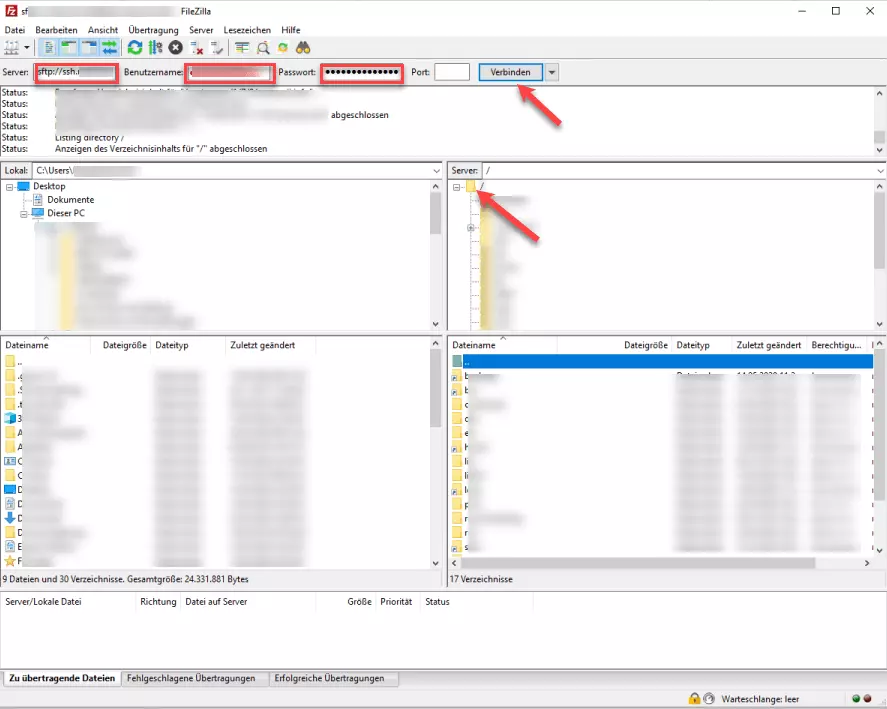
Task: Click 'Warteschlange: leer' status text
Action: pyautogui.click(x=760, y=699)
